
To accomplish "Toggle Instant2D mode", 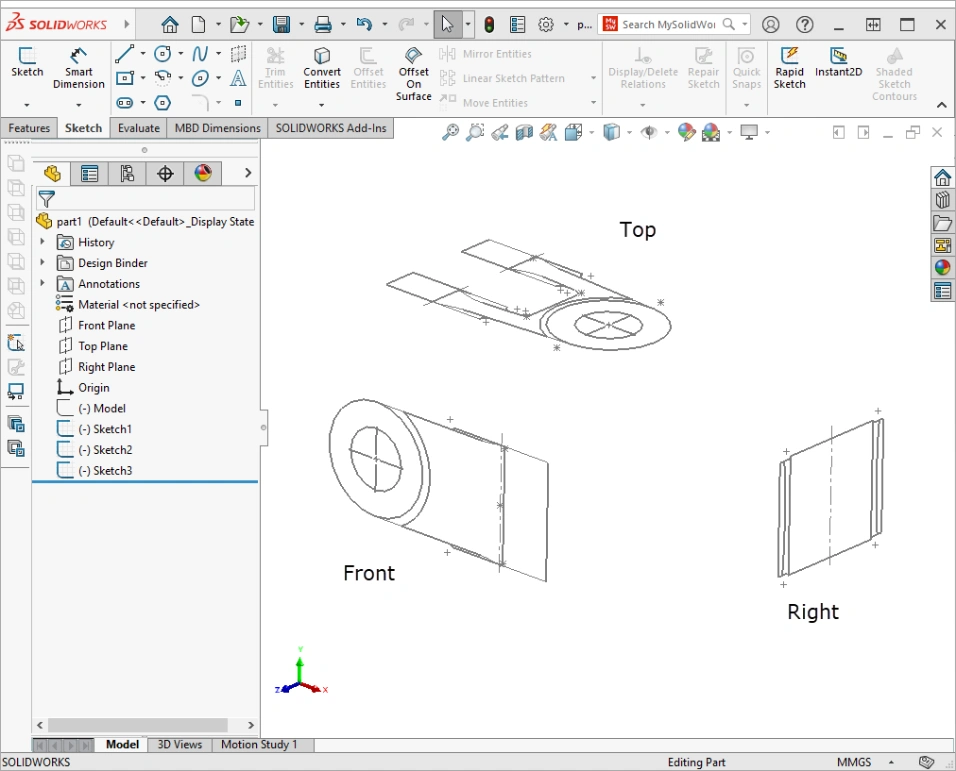I will point(838,62).
